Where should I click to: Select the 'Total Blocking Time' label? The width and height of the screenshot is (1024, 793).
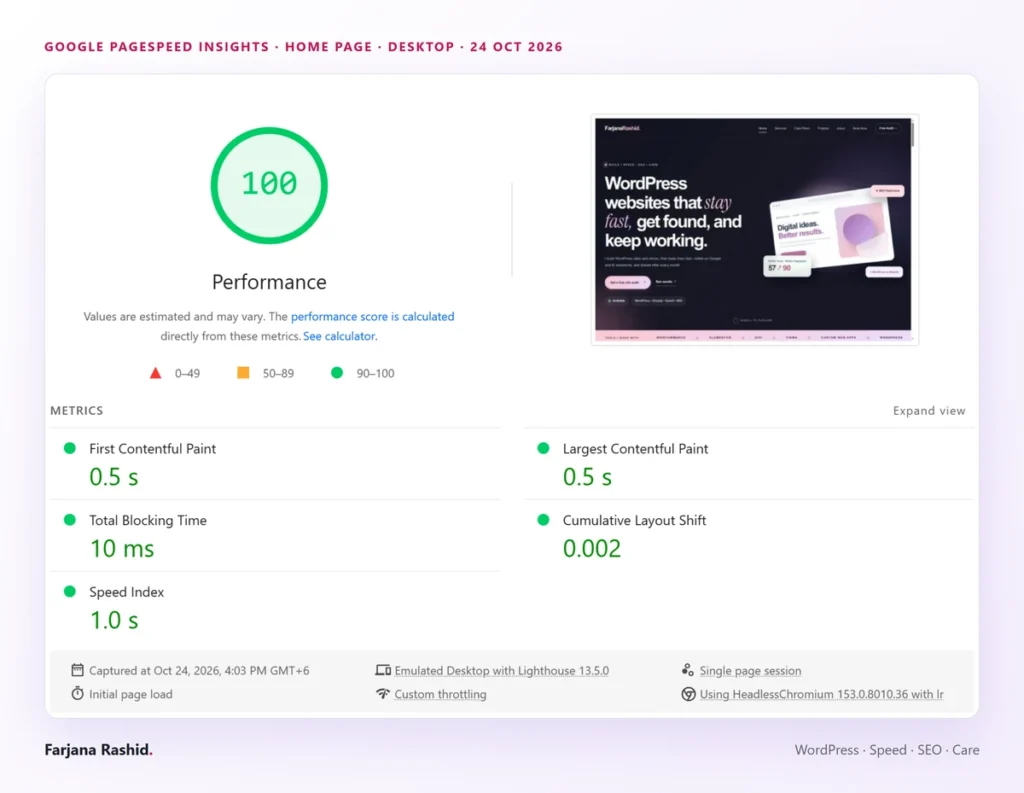(148, 521)
